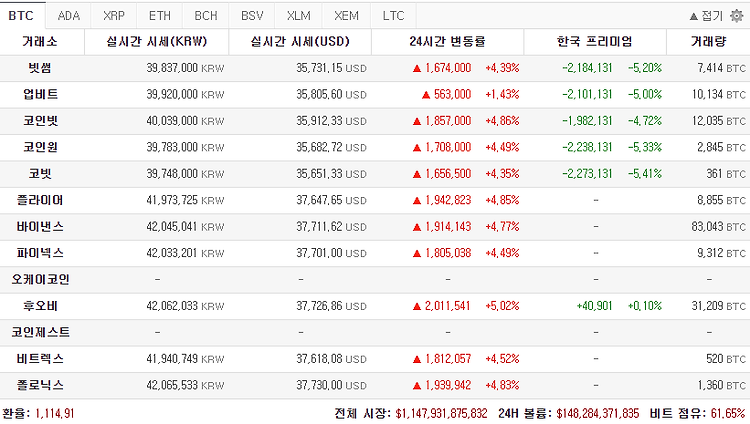Click the 37,647.65 USD price
This screenshot has width=750, height=424.
[x=331, y=200]
